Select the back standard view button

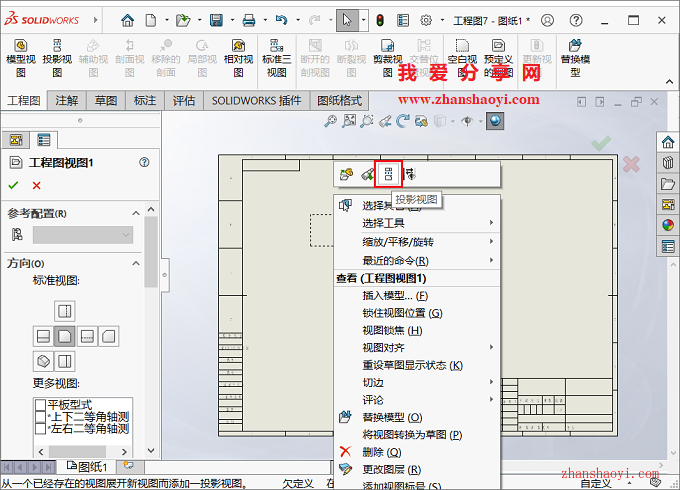[x=108, y=336]
